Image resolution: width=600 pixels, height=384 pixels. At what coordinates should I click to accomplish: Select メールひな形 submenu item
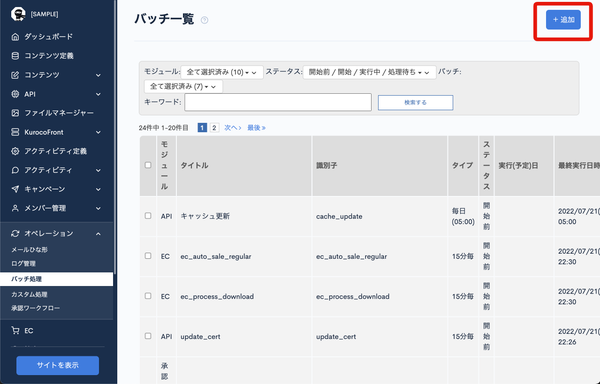pos(29,250)
